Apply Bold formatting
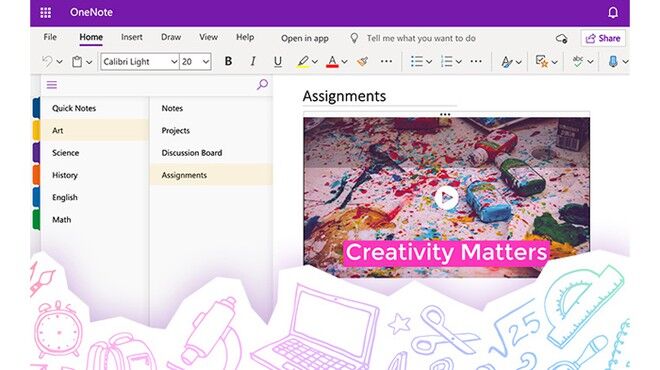660x370 pixels. point(228,61)
